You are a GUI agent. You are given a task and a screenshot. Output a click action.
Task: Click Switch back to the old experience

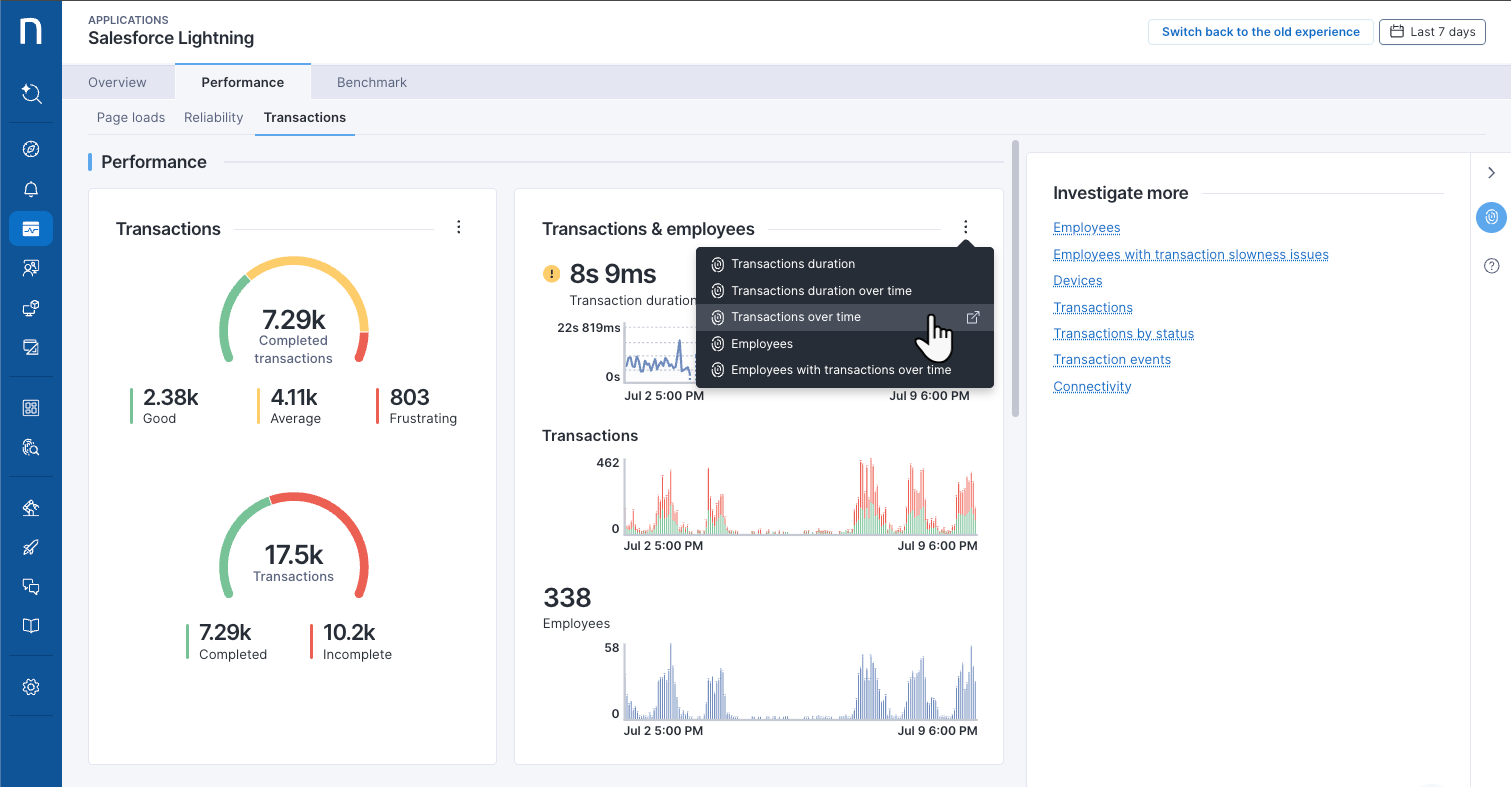(x=1260, y=32)
